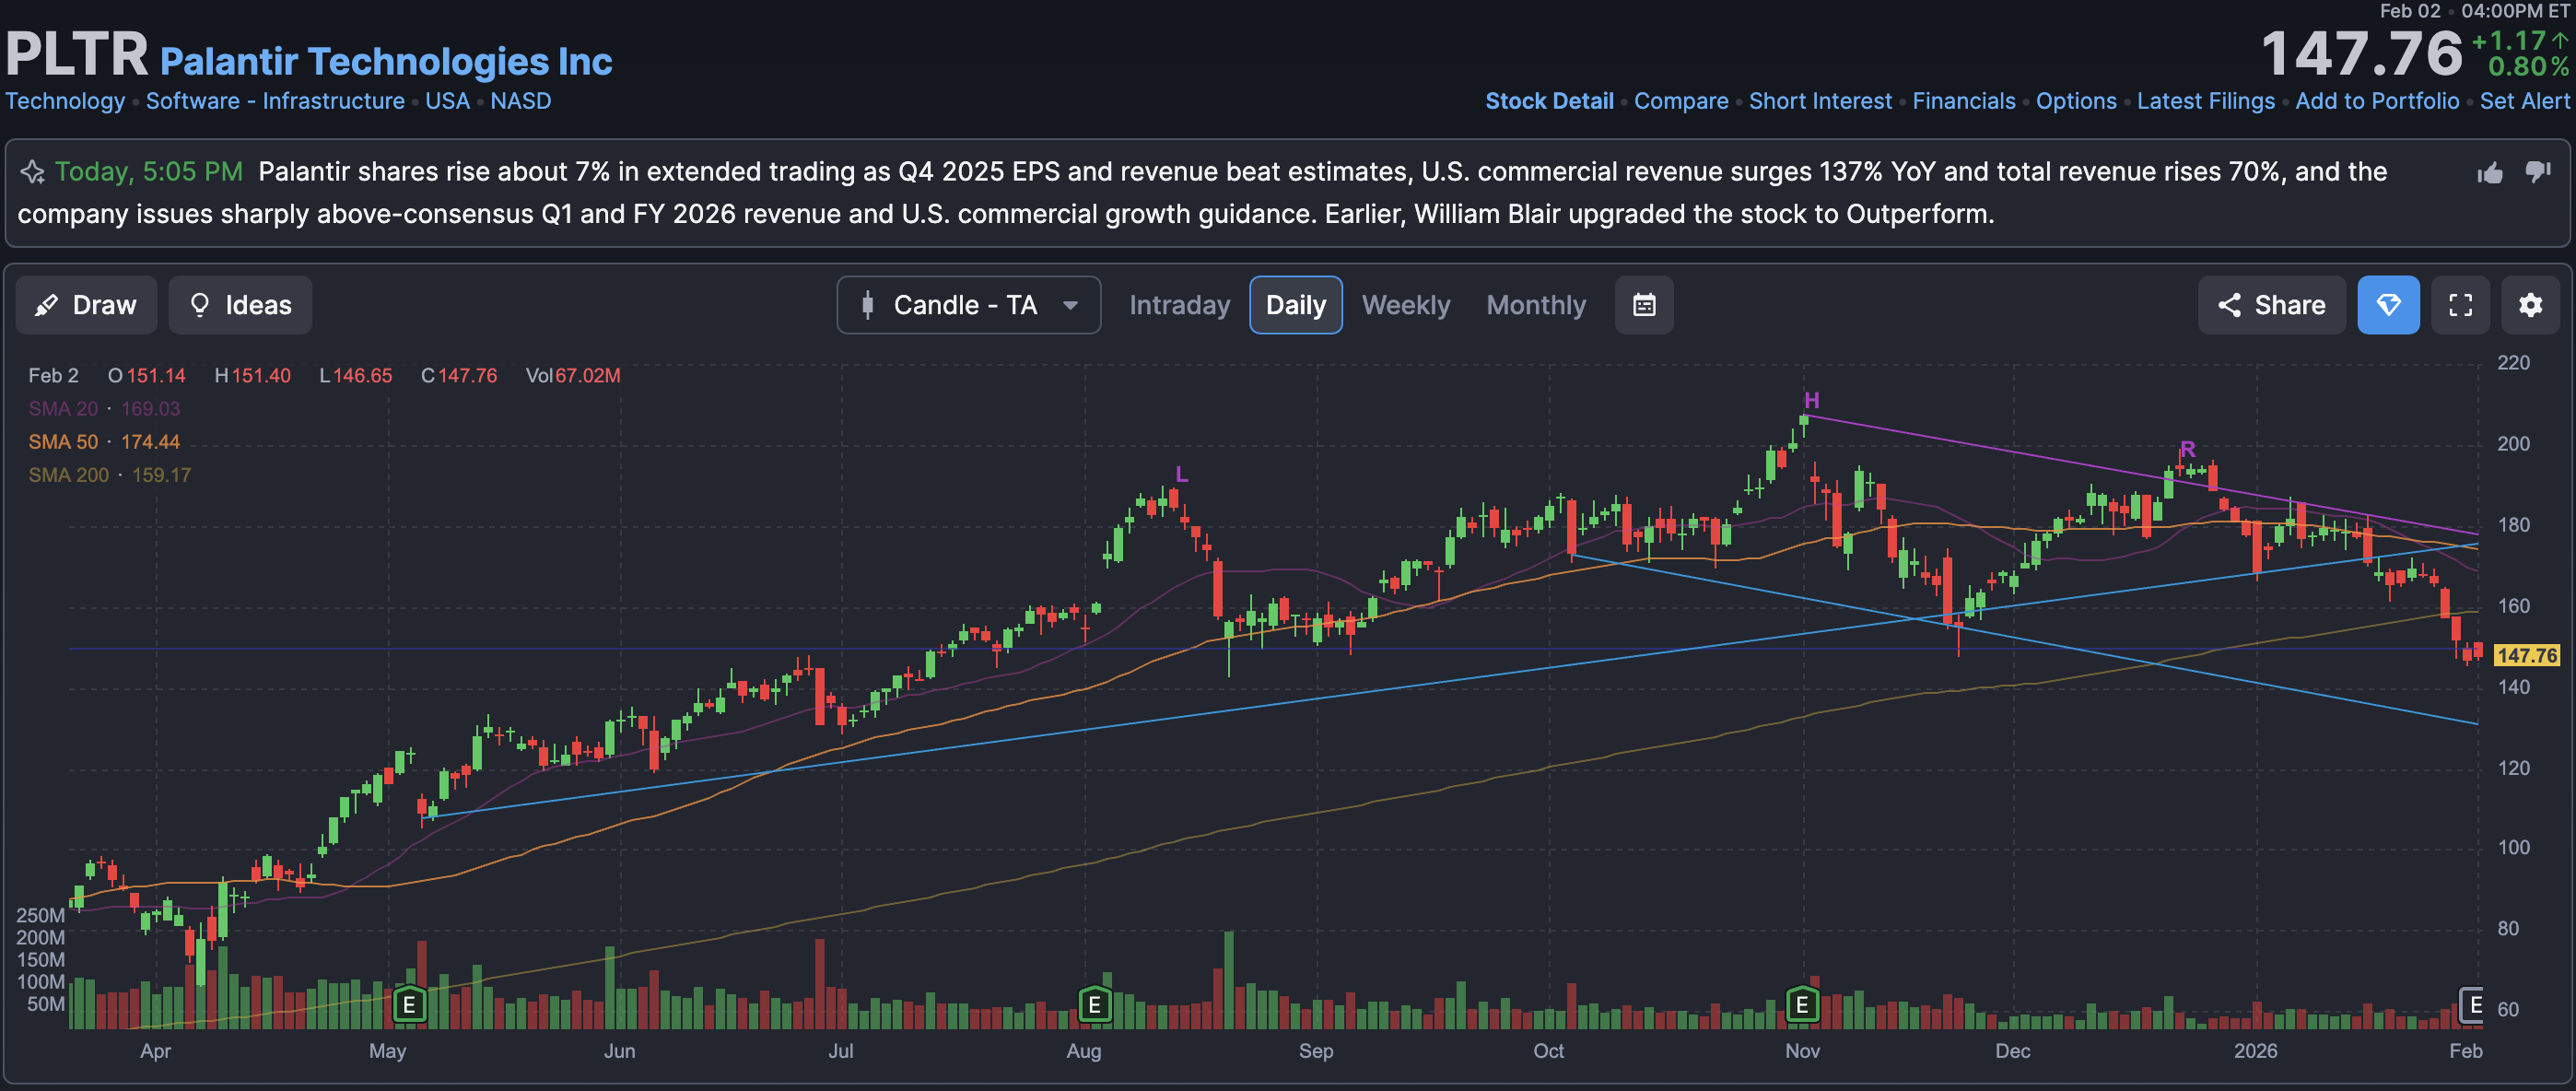The width and height of the screenshot is (2576, 1091).
Task: Open the calendar date range icon
Action: (1644, 305)
